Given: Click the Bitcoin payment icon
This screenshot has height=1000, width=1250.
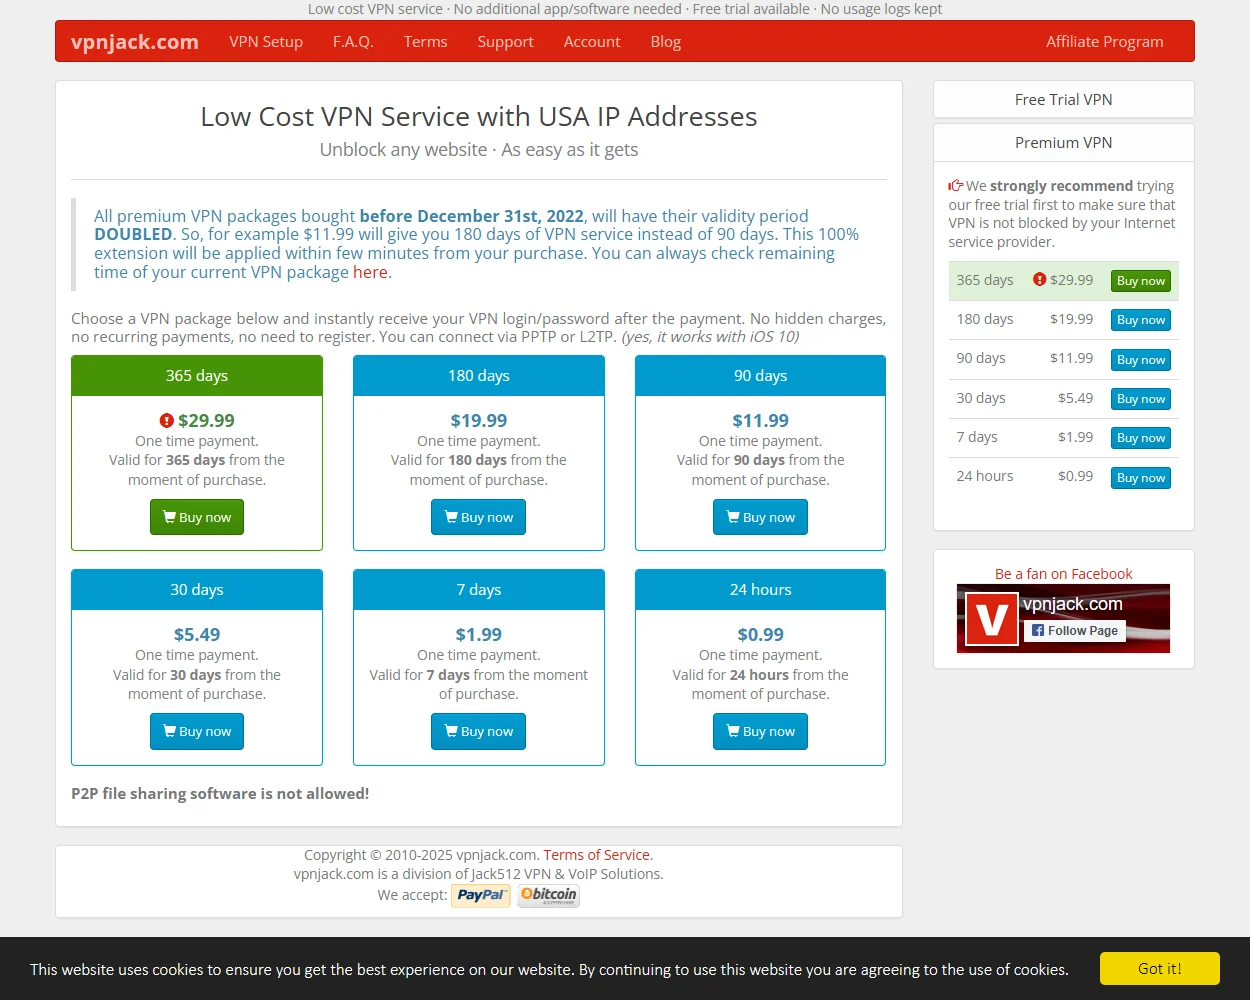Looking at the screenshot, I should point(548,895).
